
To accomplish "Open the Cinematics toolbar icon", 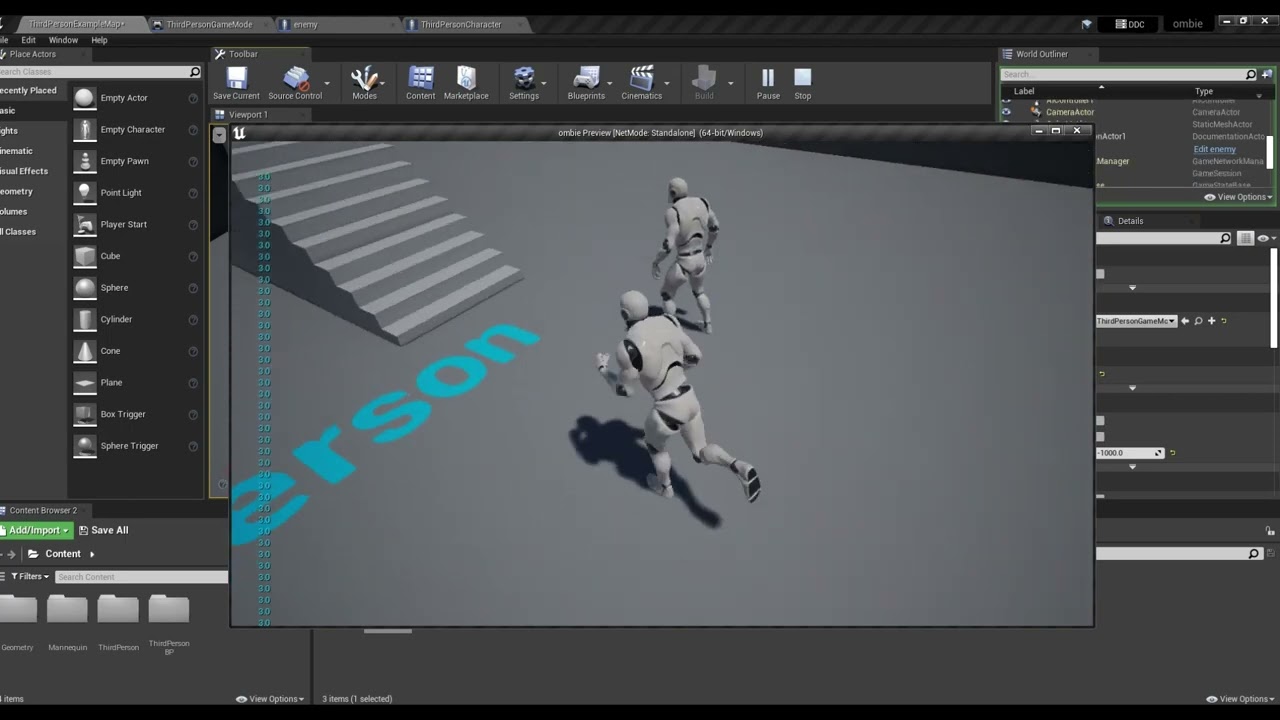I will pyautogui.click(x=642, y=78).
